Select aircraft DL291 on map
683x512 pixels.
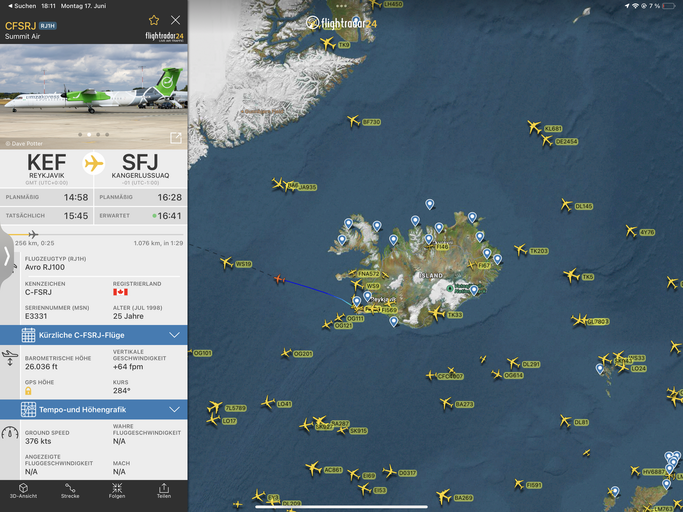[x=513, y=363]
